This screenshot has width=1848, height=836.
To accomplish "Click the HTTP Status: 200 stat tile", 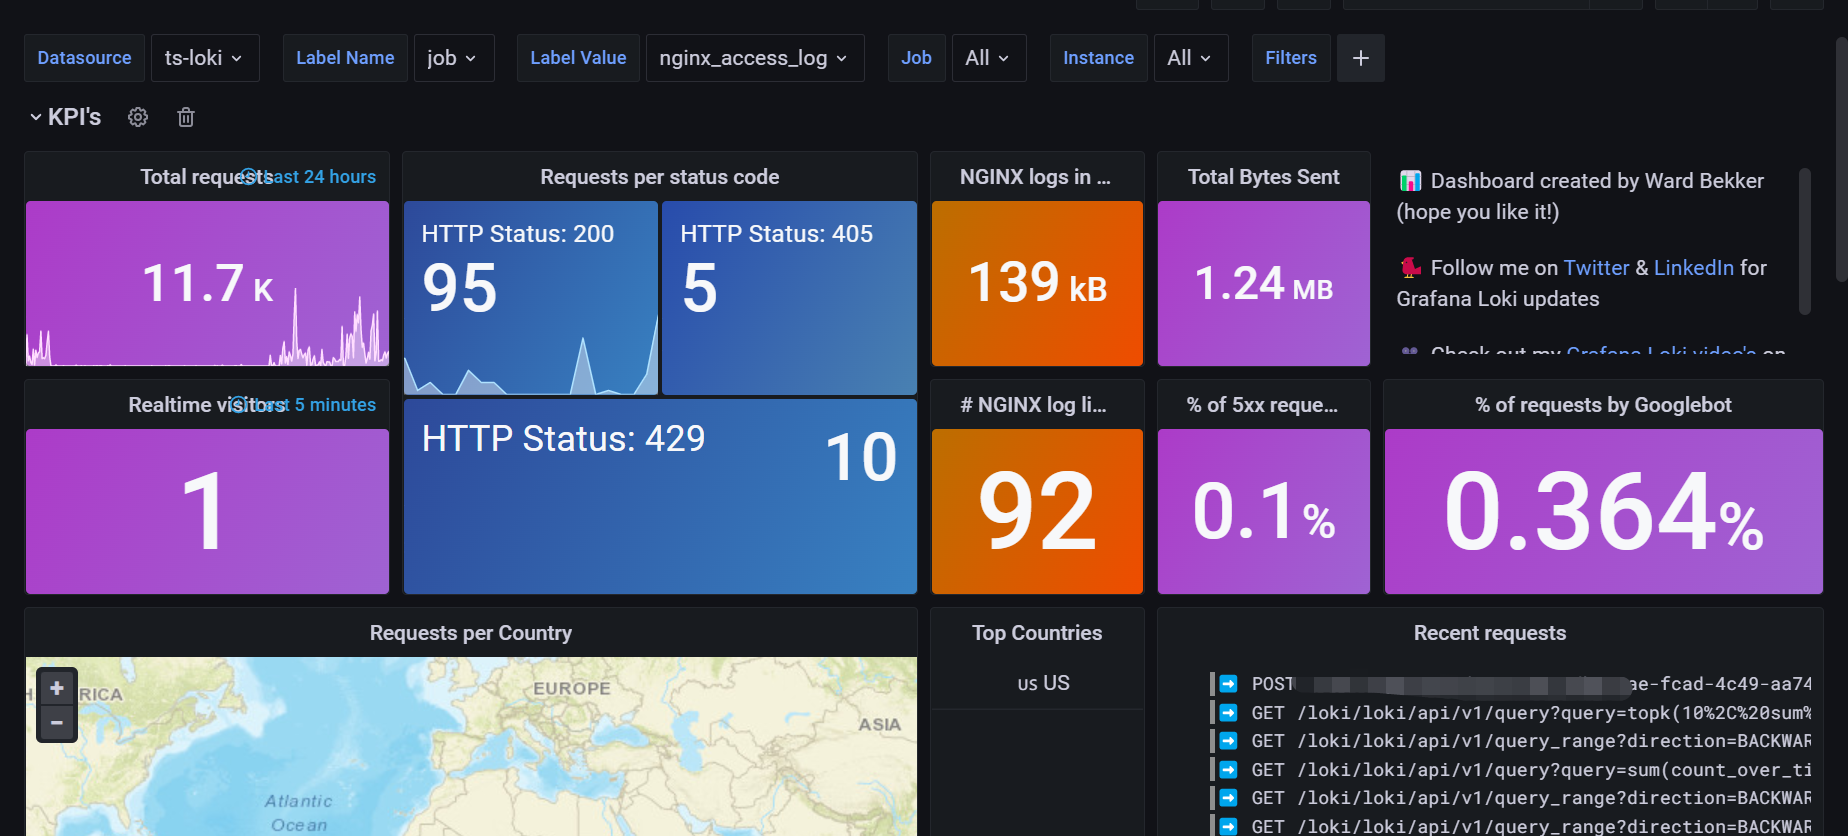I will click(531, 298).
